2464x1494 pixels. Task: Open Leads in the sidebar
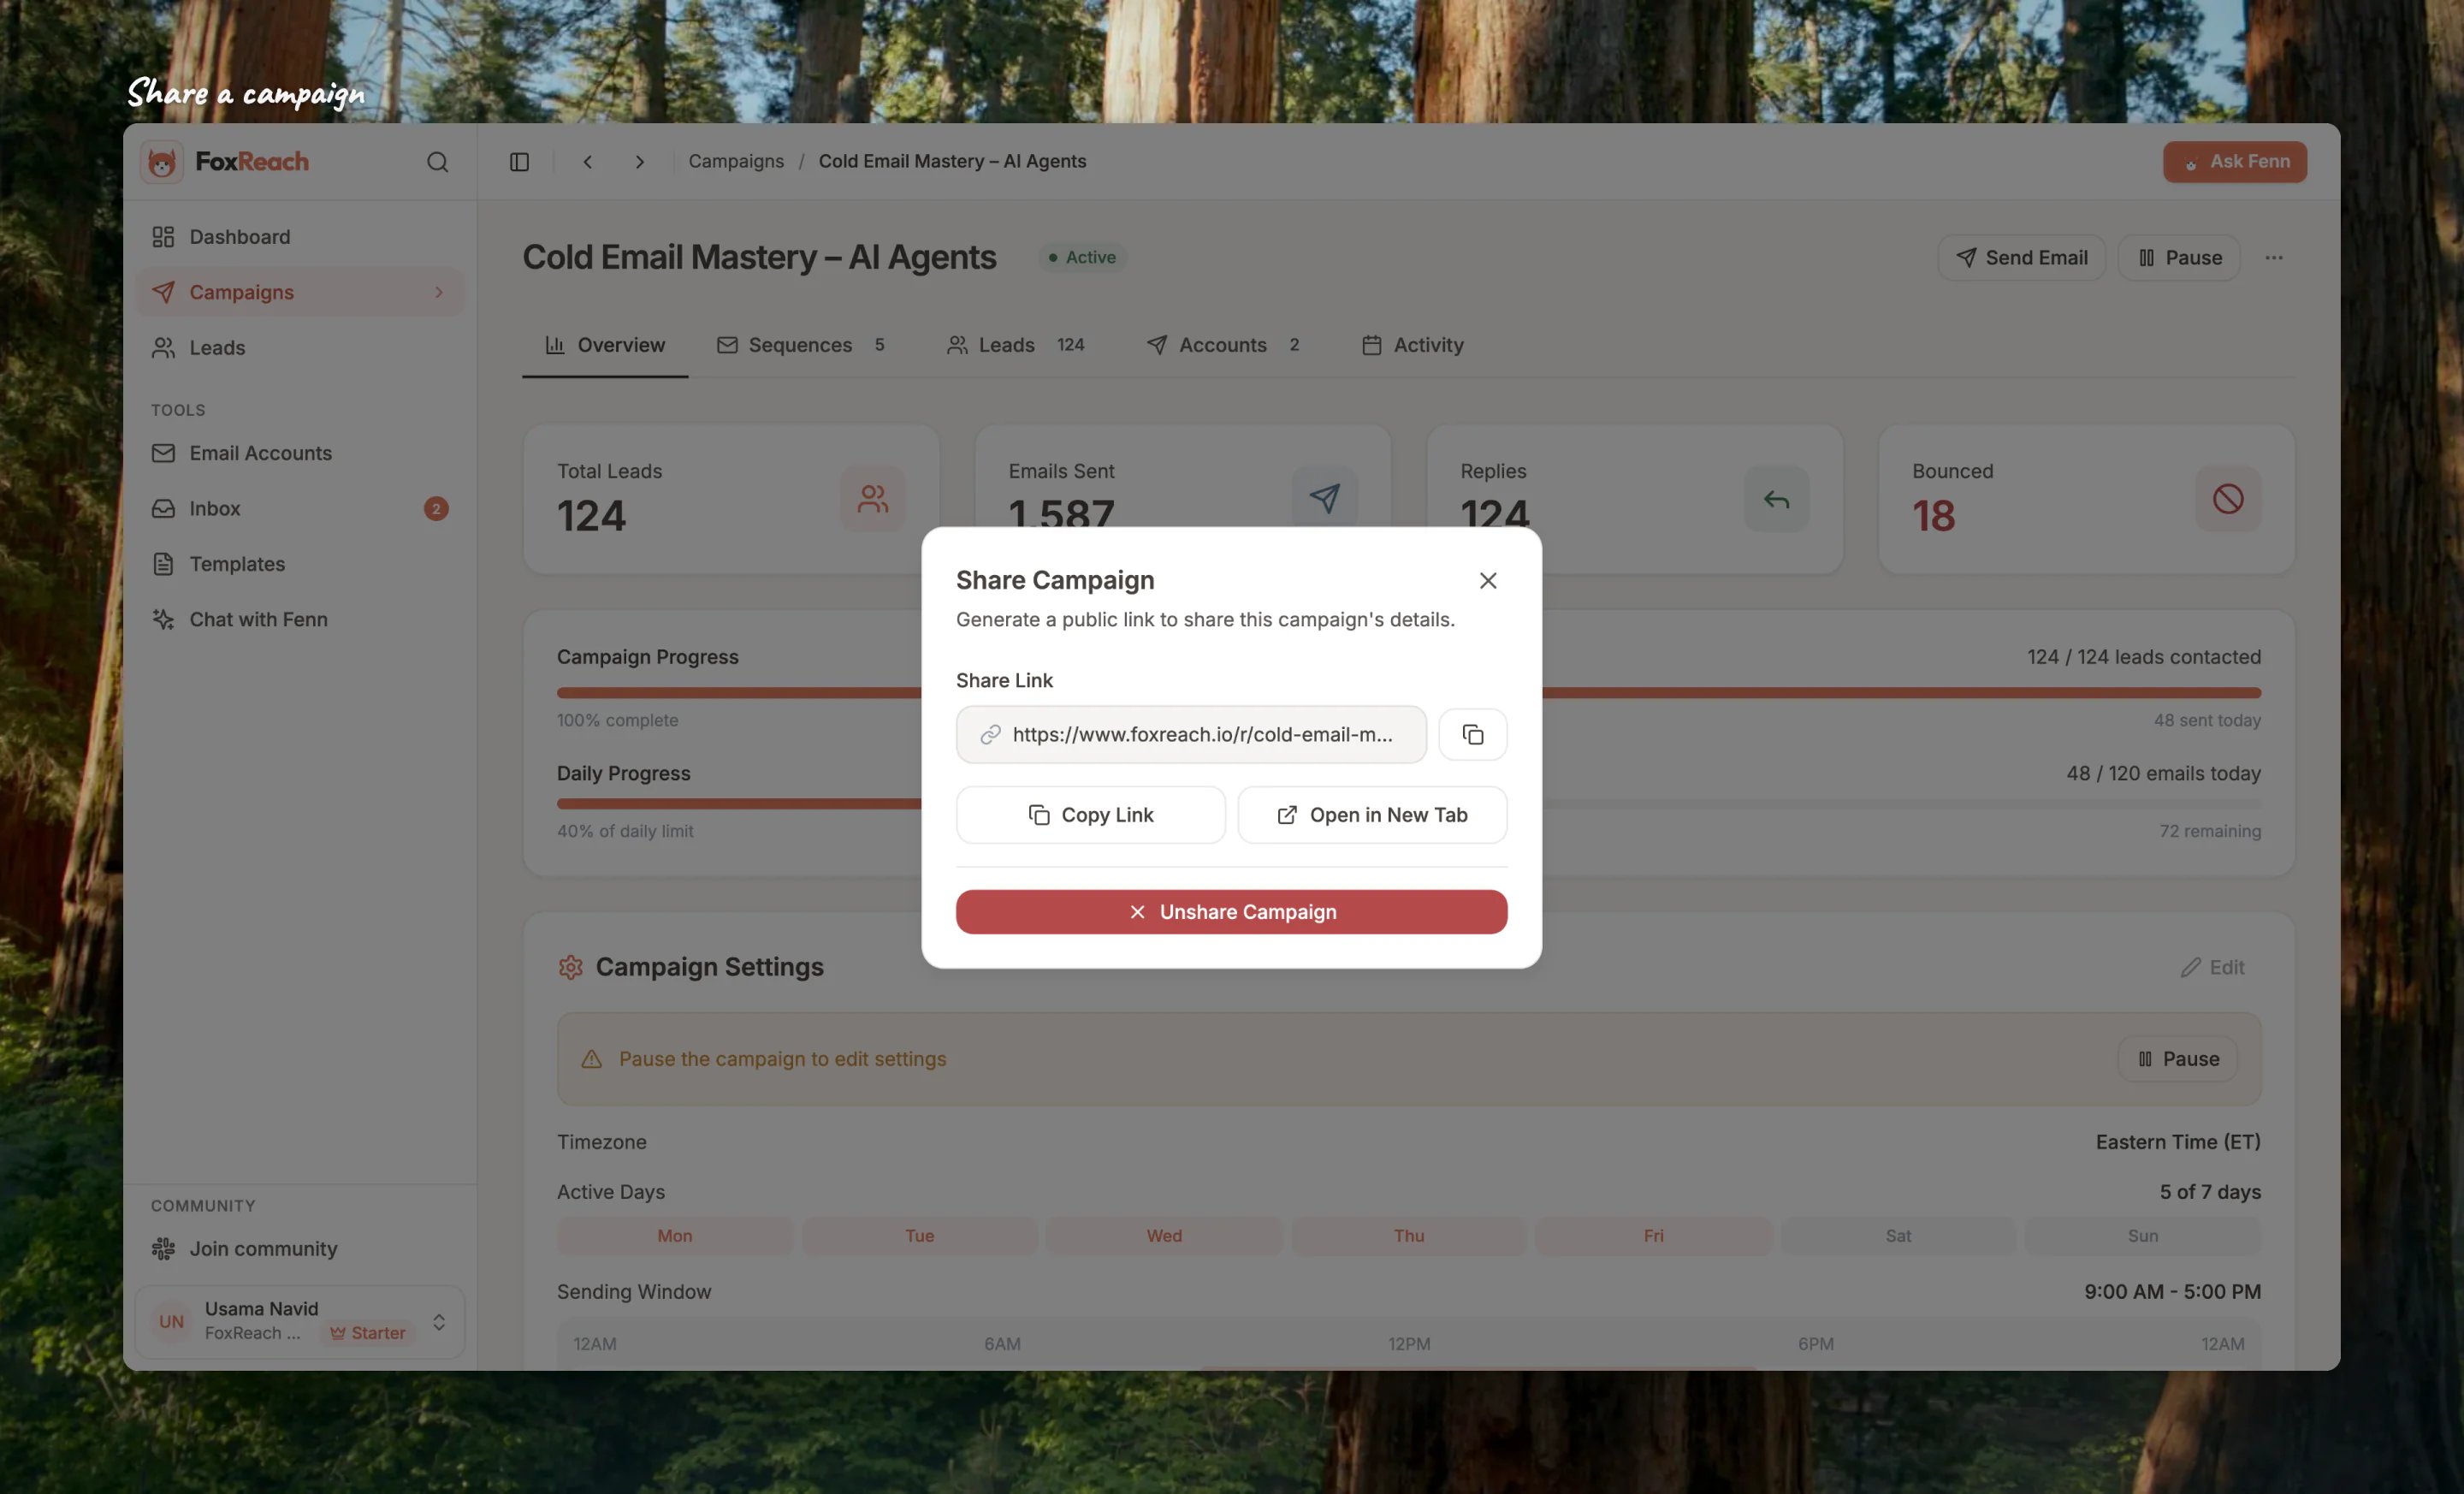300,348
